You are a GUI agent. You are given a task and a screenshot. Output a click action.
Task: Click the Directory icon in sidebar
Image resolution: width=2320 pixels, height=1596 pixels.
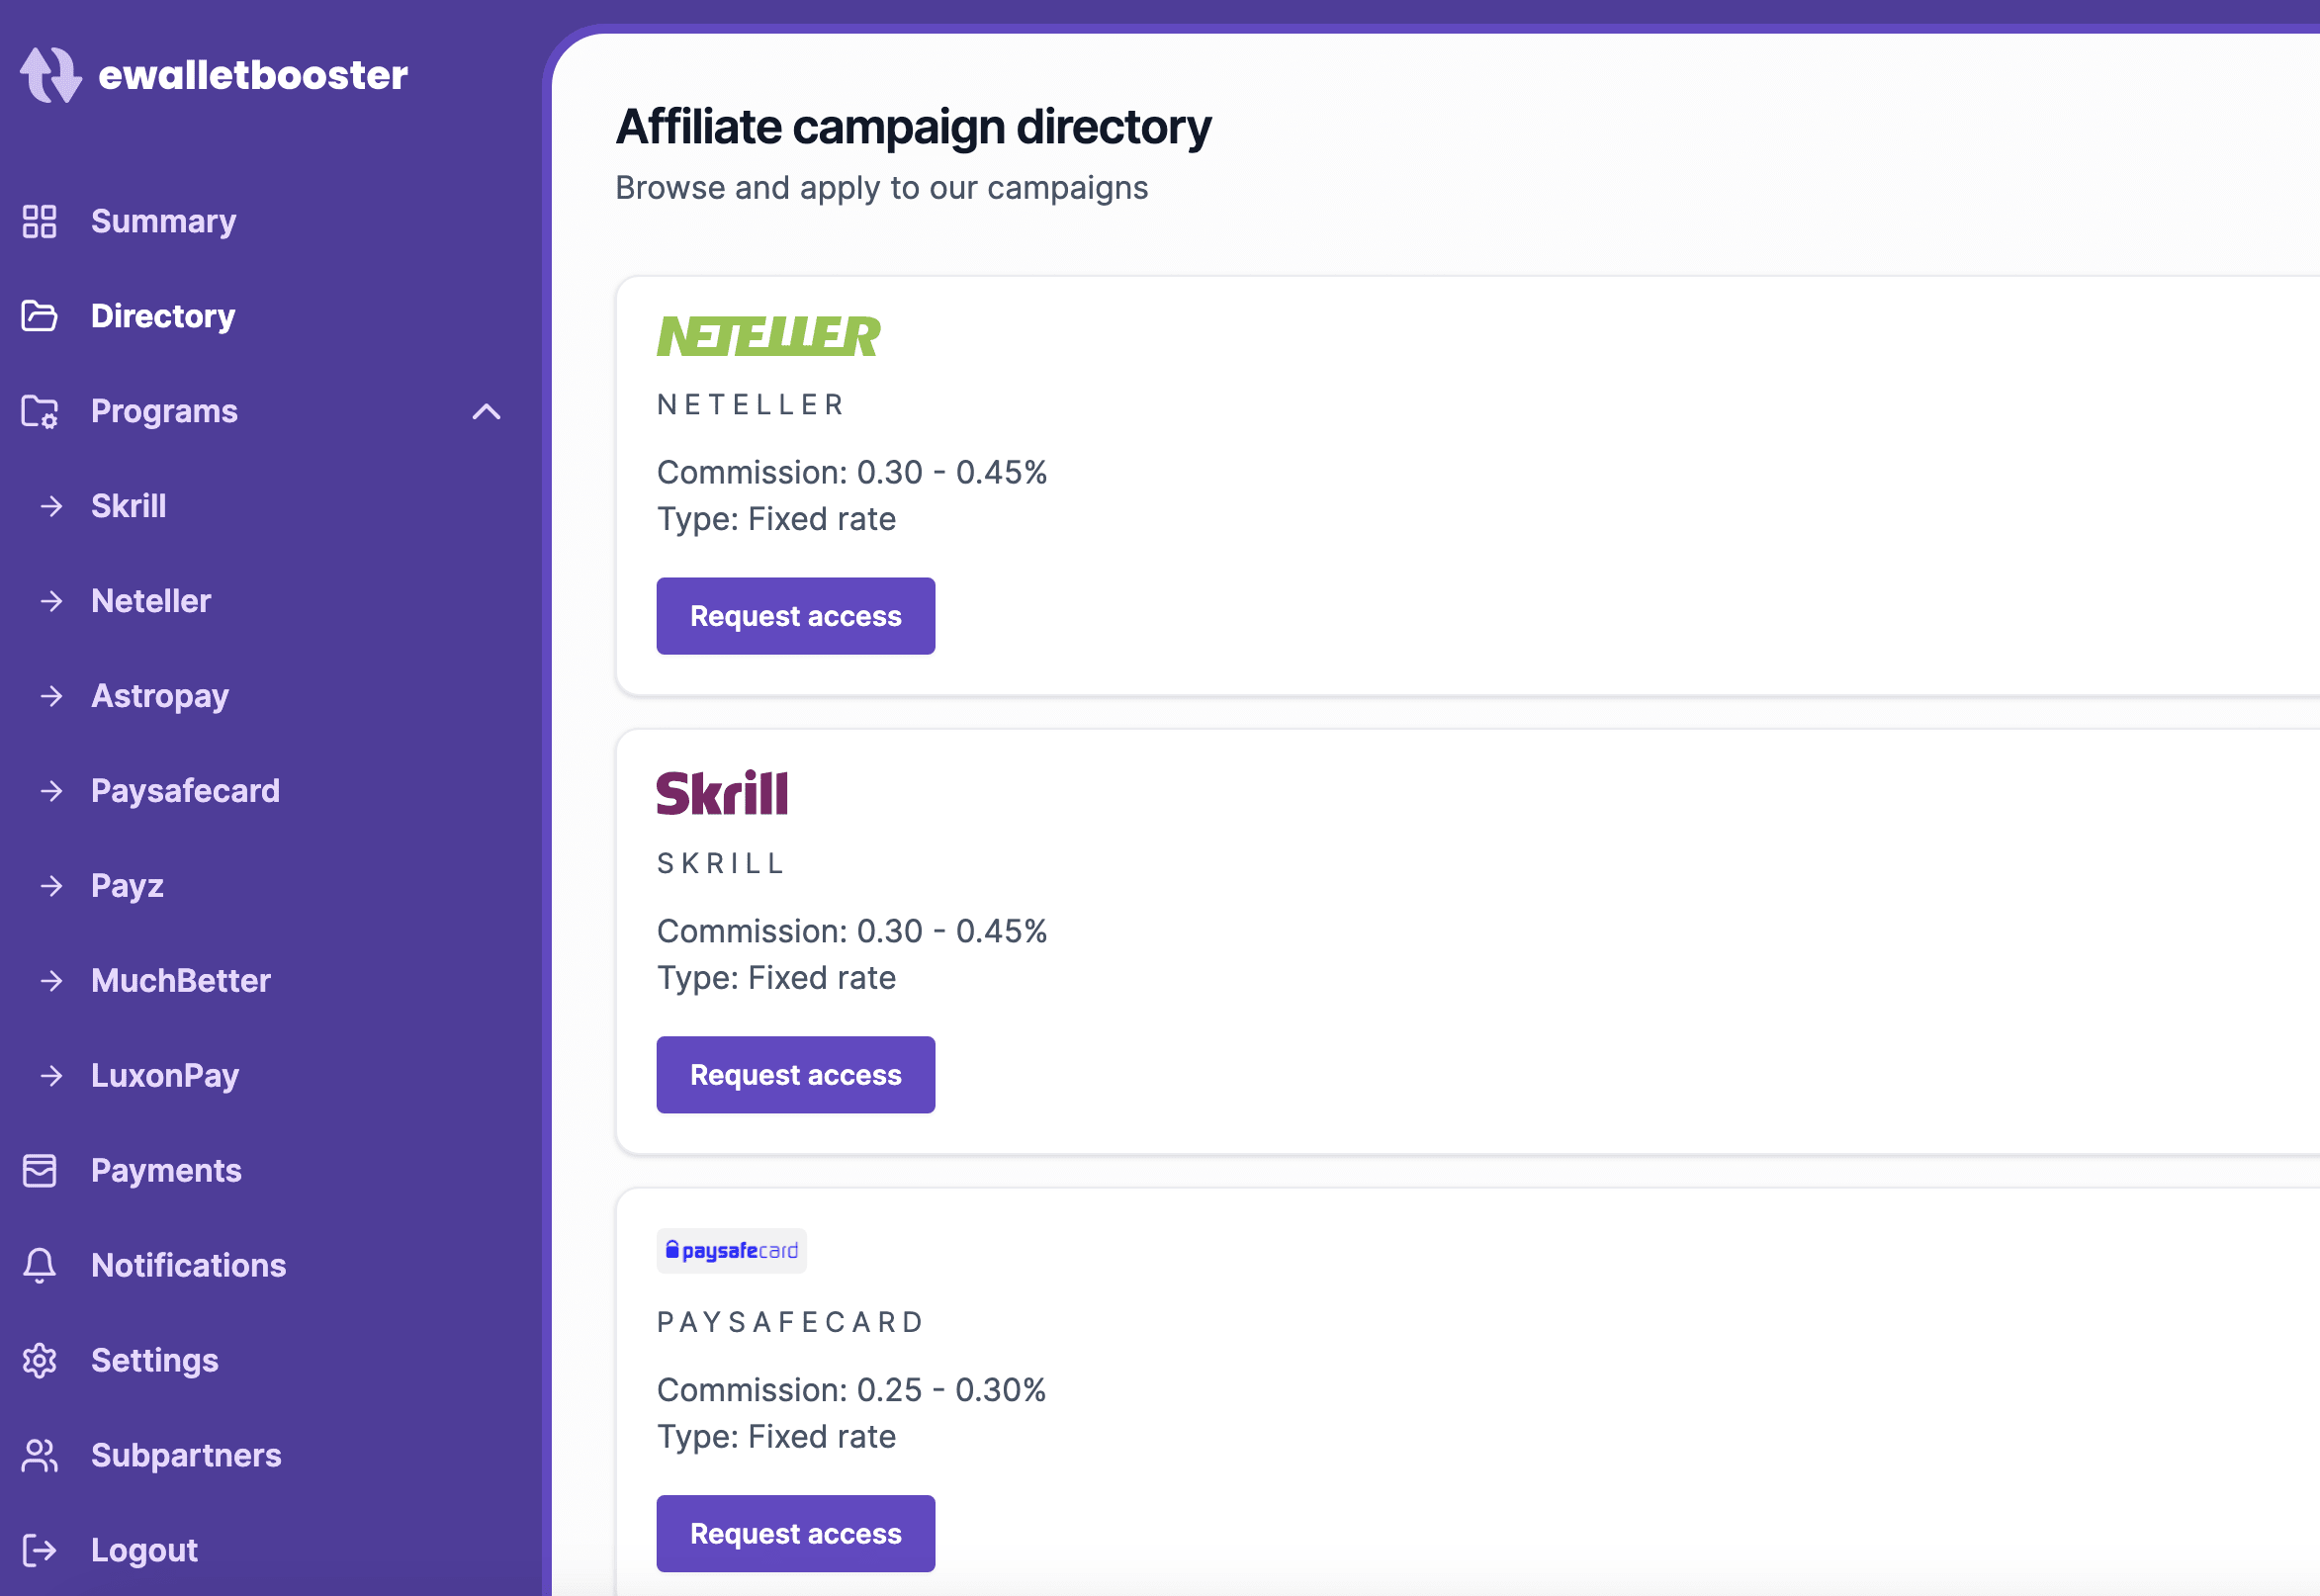point(41,315)
